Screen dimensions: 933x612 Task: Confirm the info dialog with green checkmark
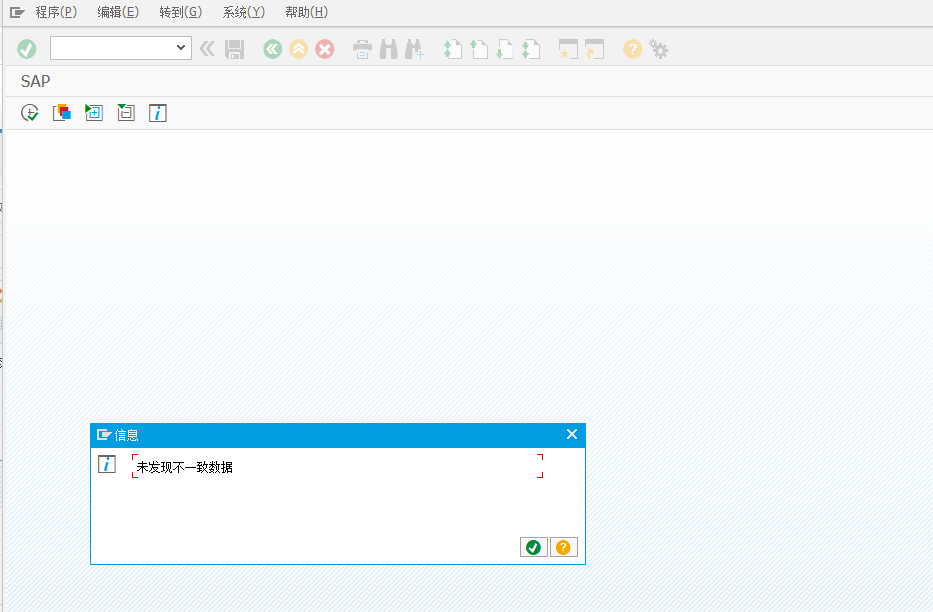tap(533, 547)
